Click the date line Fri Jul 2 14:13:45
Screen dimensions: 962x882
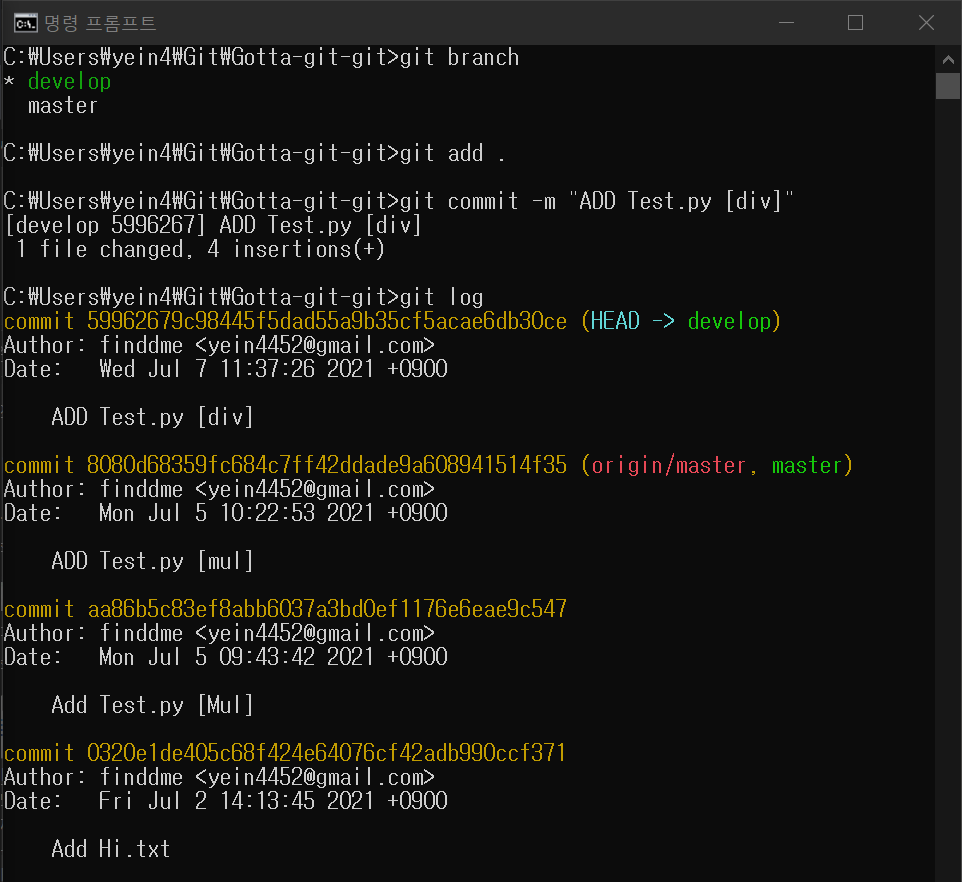226,801
